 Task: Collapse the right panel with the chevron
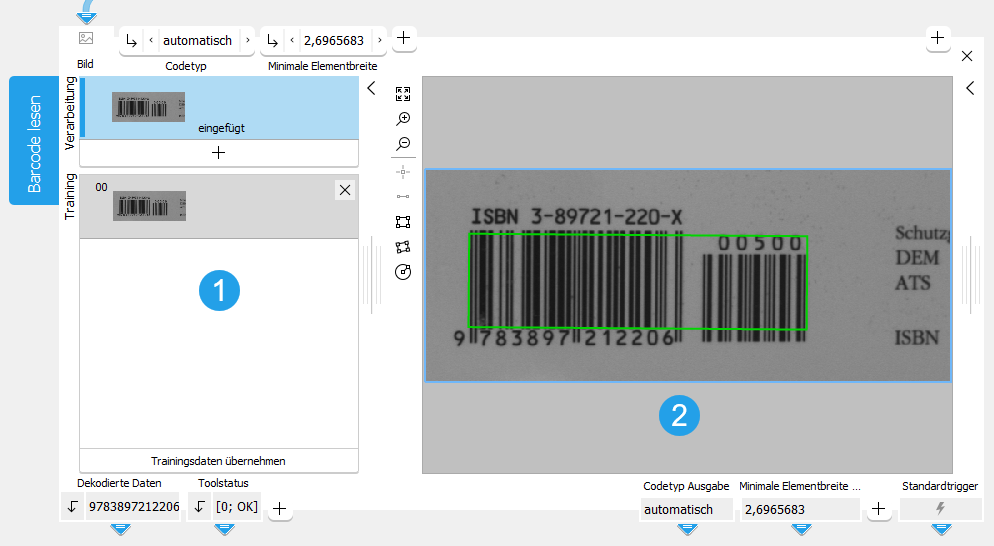click(969, 88)
